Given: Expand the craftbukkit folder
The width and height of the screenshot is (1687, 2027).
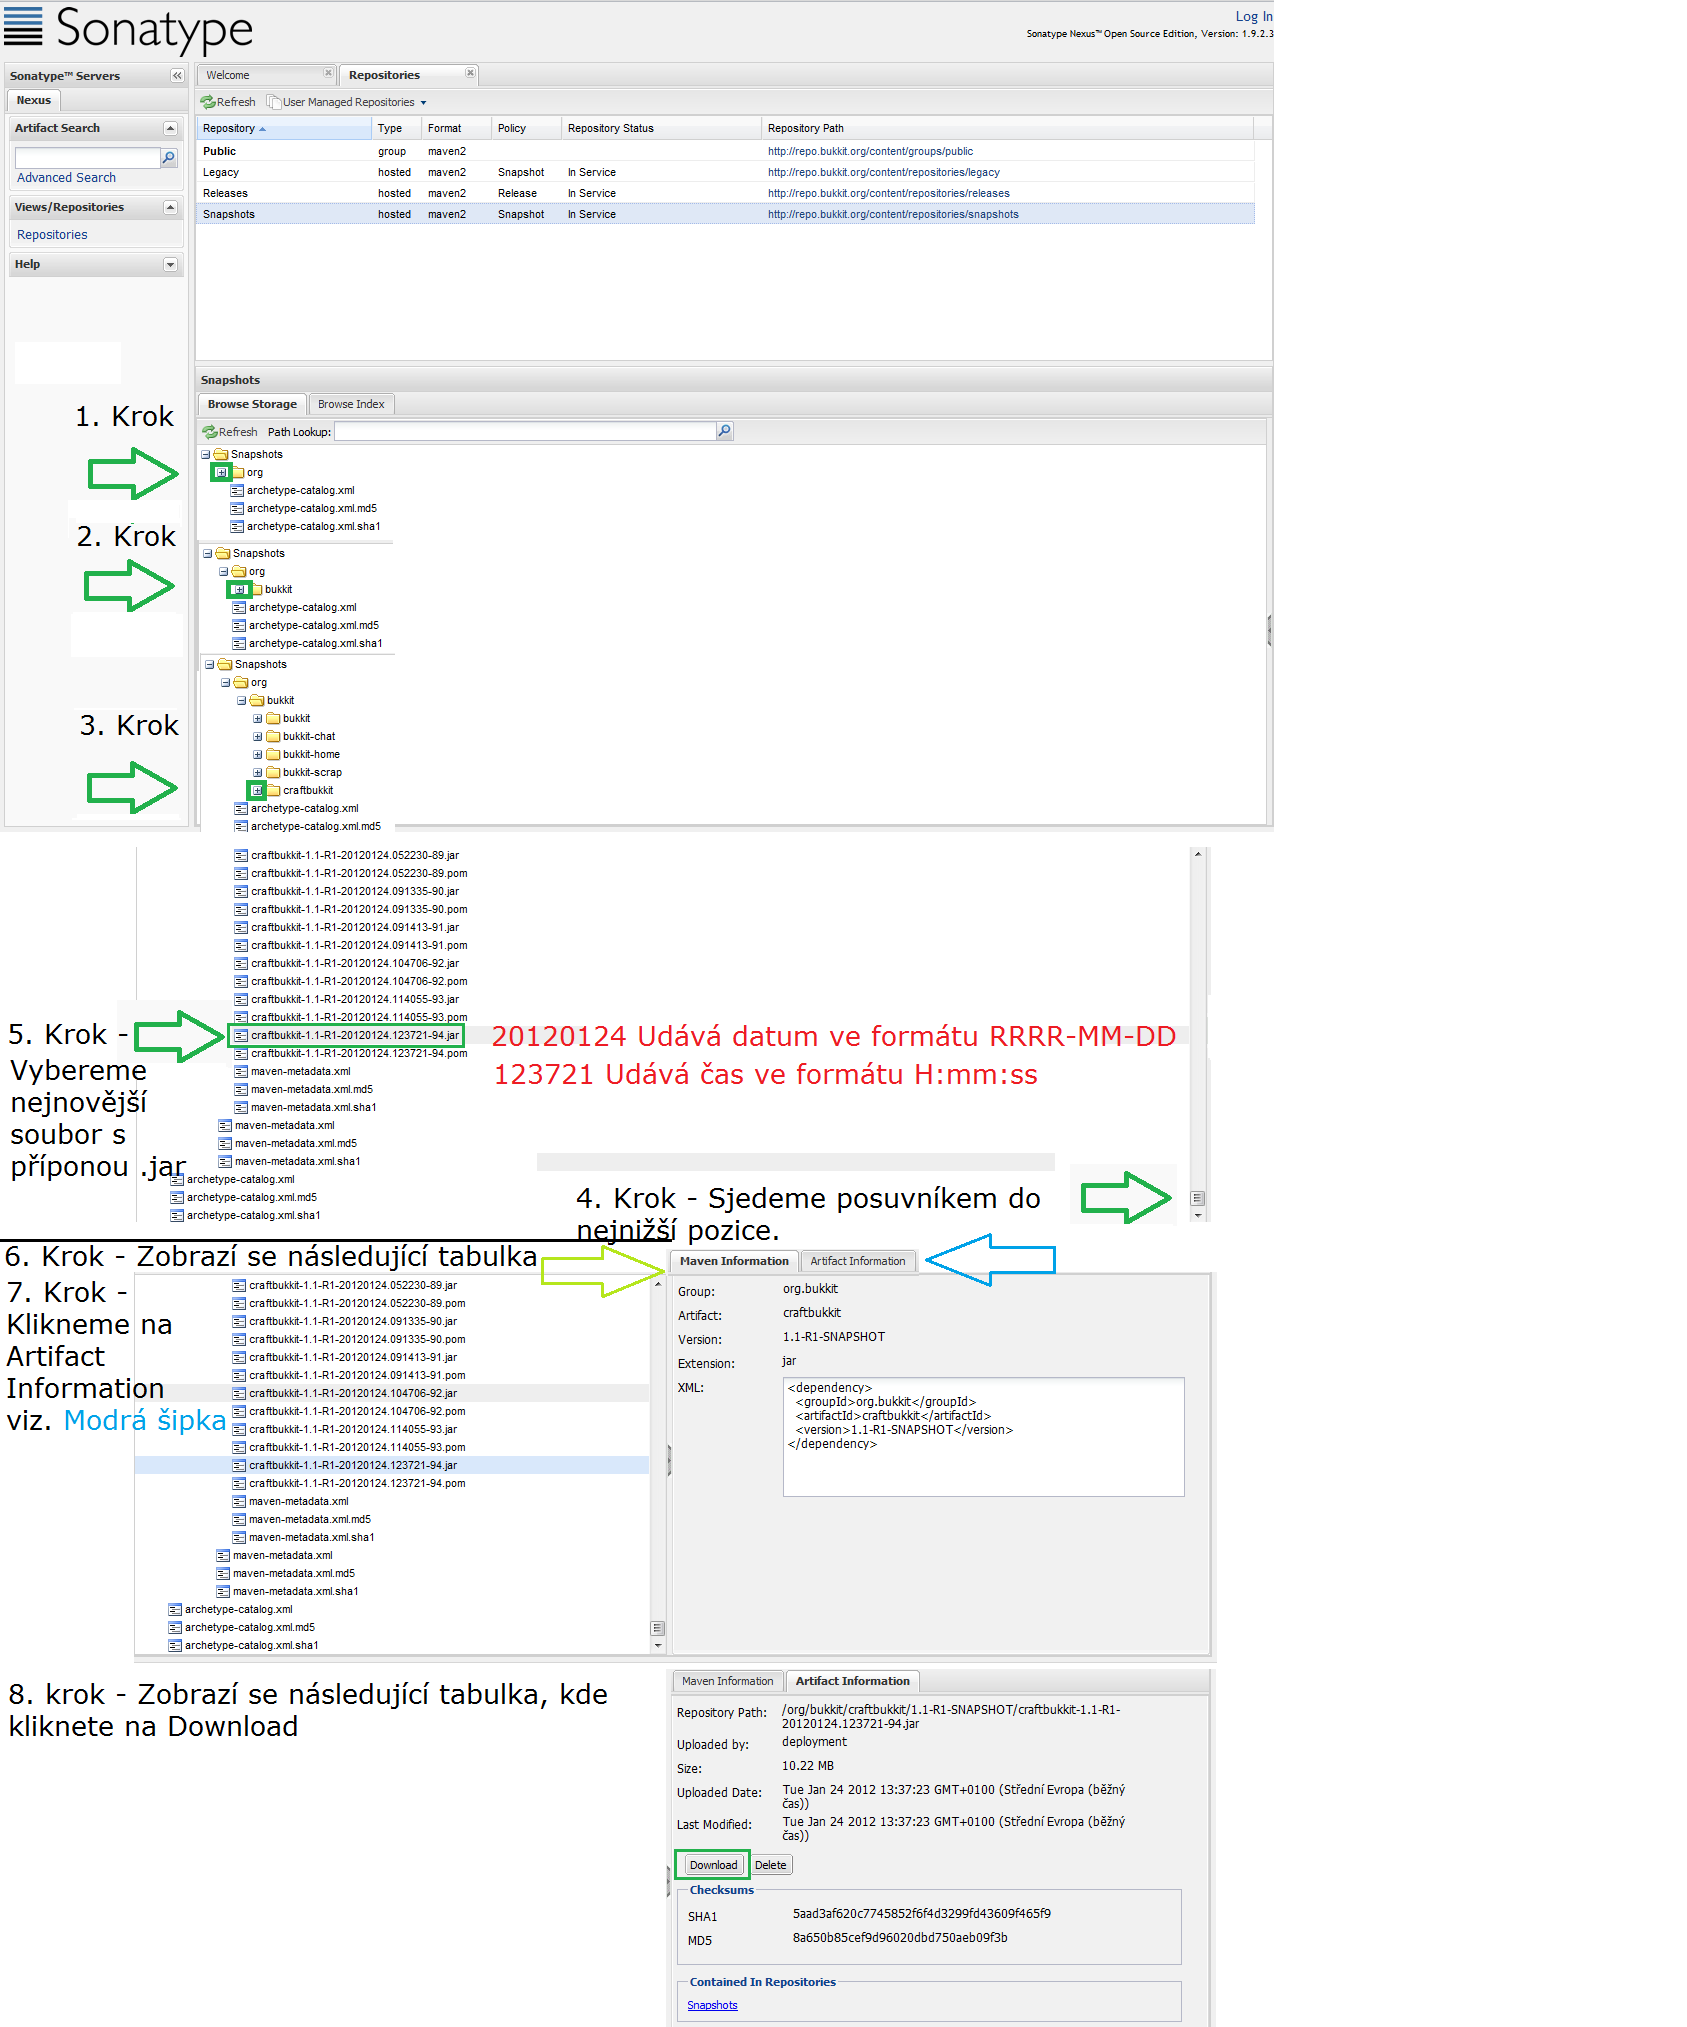Looking at the screenshot, I should tap(257, 790).
